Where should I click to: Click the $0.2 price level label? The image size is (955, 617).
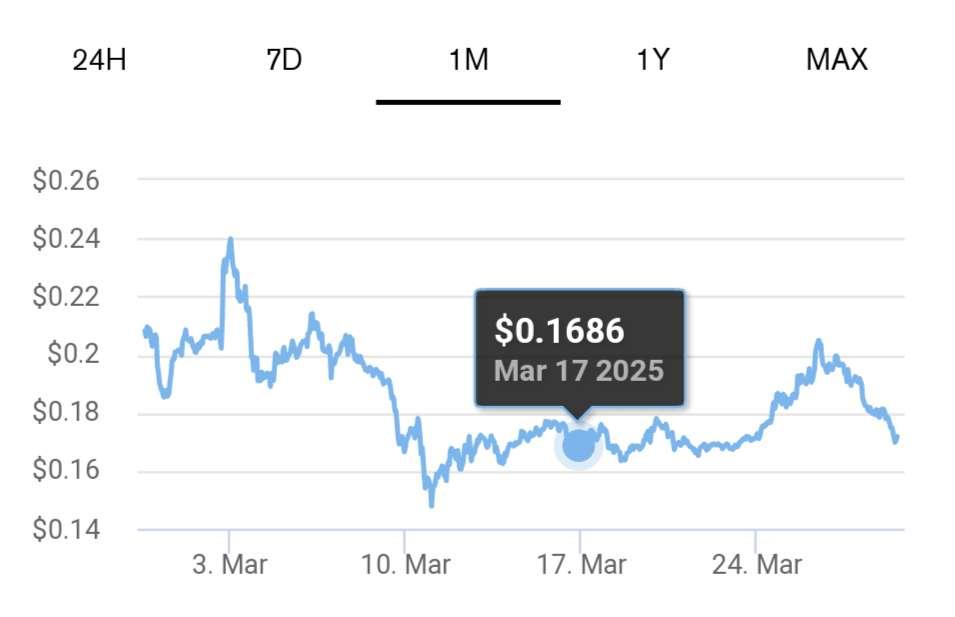[x=74, y=355]
